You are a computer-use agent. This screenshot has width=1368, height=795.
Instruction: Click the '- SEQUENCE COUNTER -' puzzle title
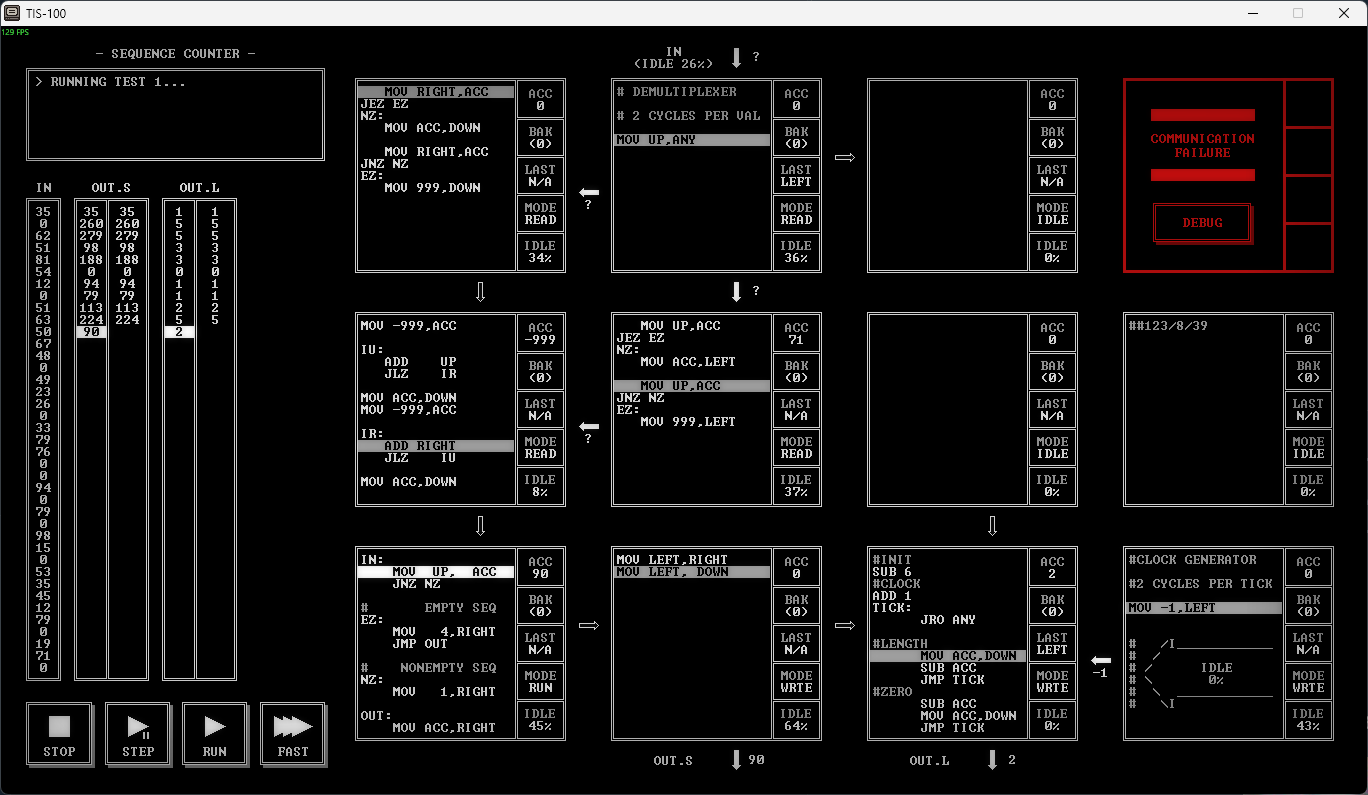pos(175,54)
